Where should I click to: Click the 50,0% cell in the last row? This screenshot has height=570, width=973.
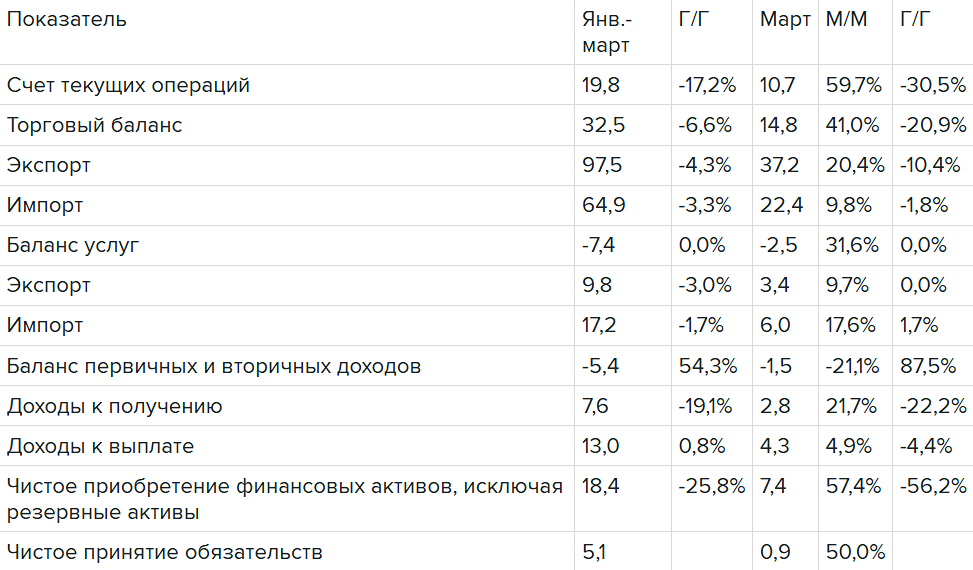(x=854, y=551)
